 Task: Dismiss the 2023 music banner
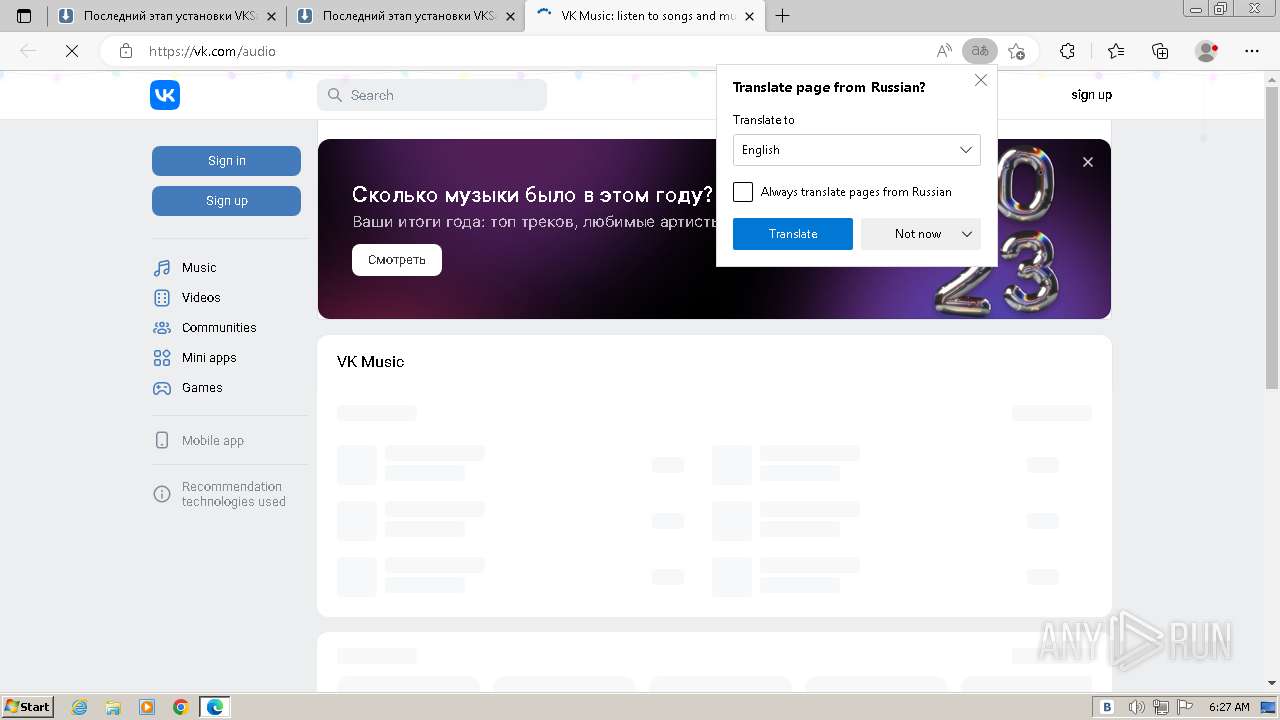click(x=1088, y=162)
